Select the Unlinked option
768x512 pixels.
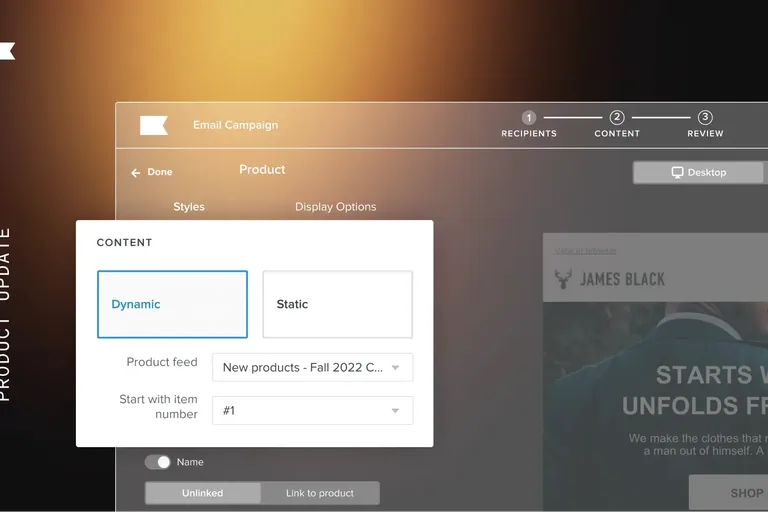203,493
